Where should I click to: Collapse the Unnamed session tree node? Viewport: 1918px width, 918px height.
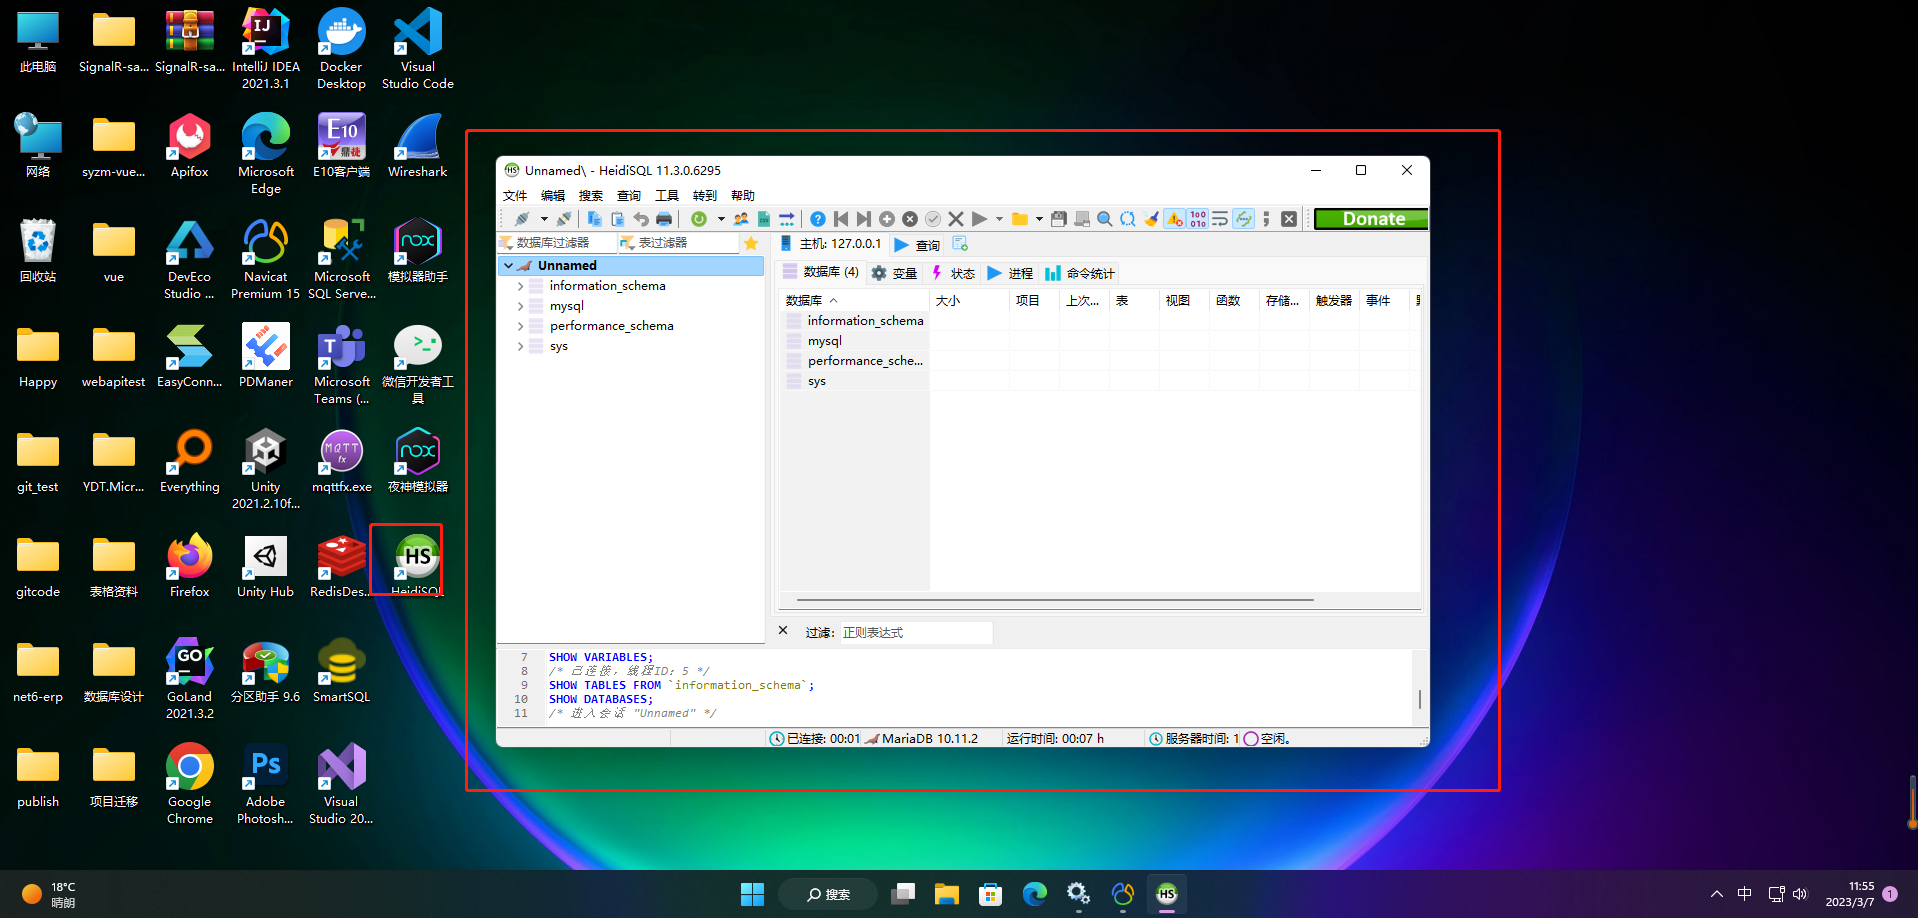point(509,266)
